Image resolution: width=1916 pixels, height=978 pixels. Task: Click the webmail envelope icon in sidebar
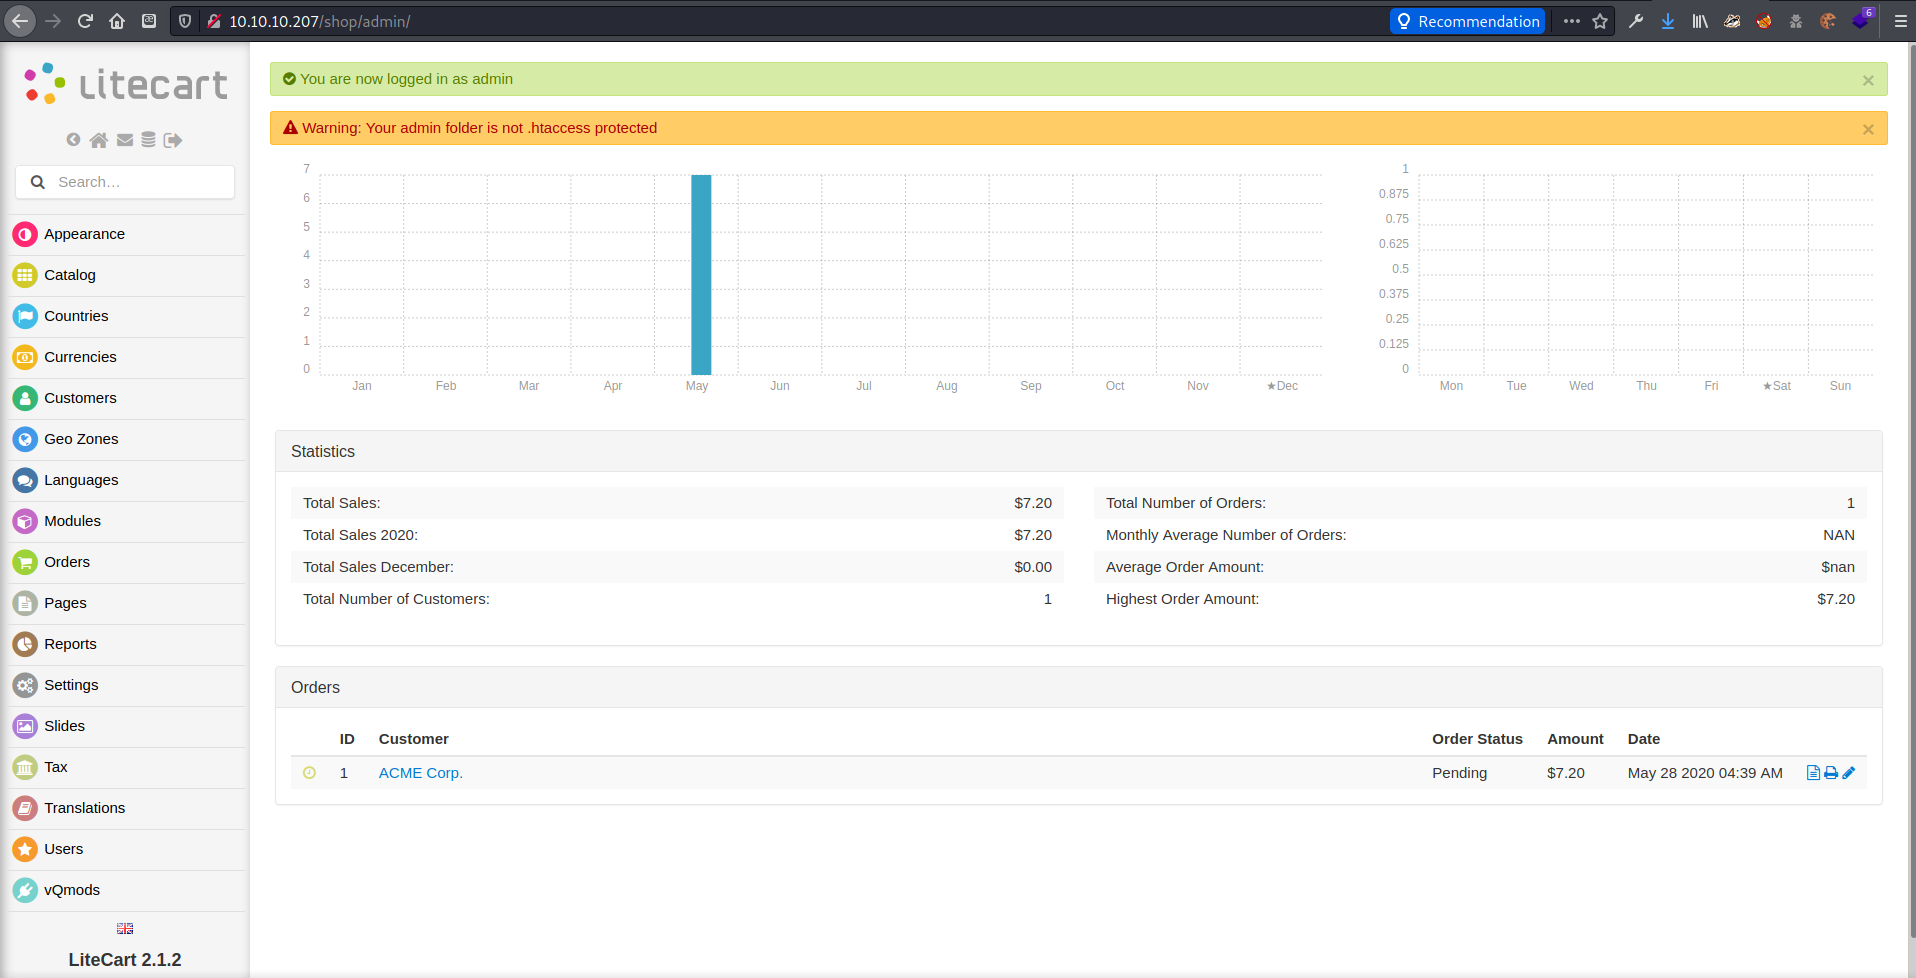coord(125,140)
